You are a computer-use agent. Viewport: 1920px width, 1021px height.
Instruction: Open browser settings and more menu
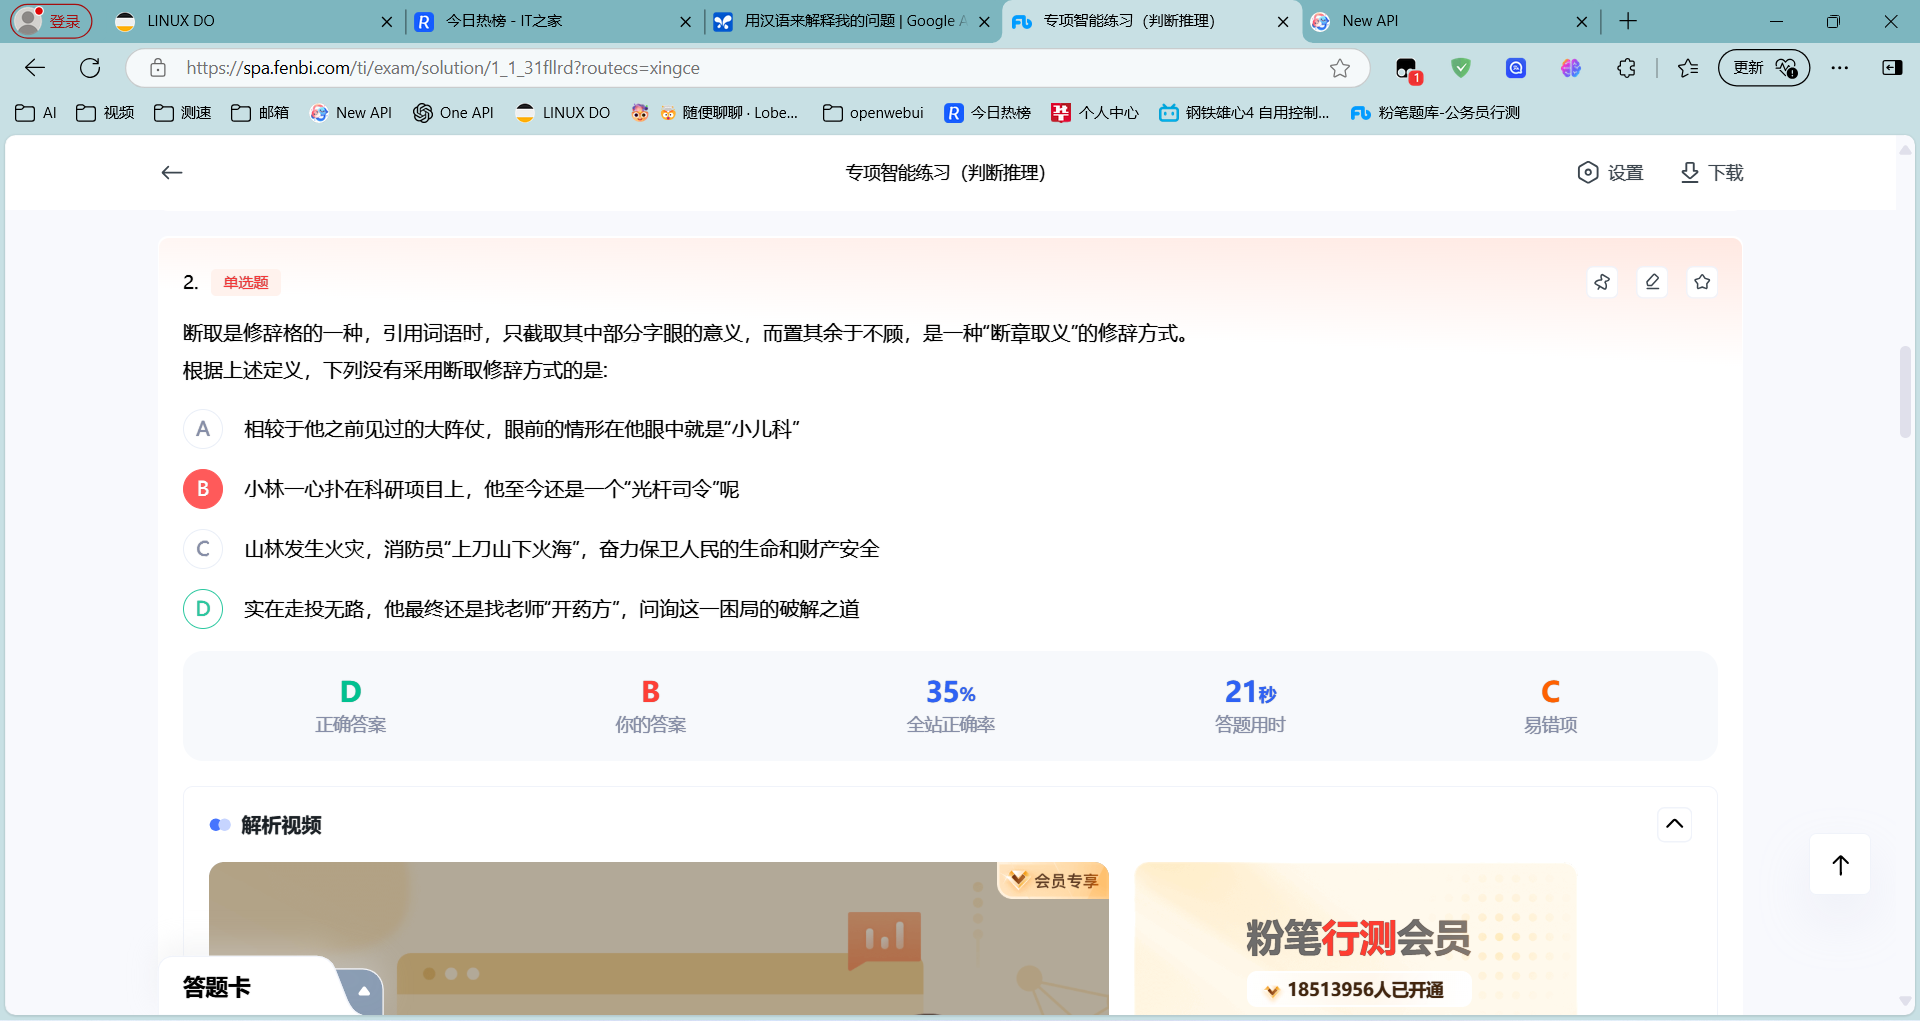coord(1840,68)
